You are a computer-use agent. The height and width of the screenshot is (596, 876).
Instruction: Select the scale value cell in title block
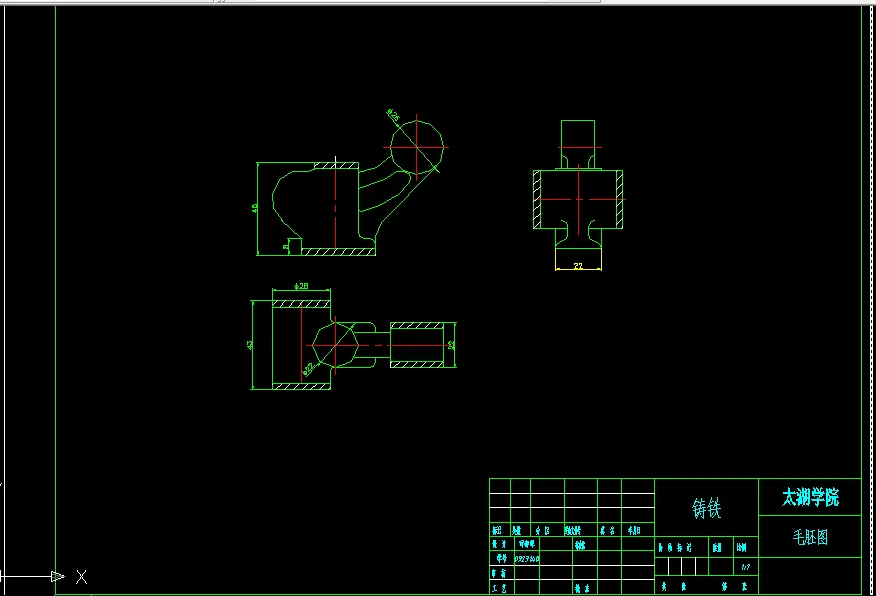click(x=745, y=567)
